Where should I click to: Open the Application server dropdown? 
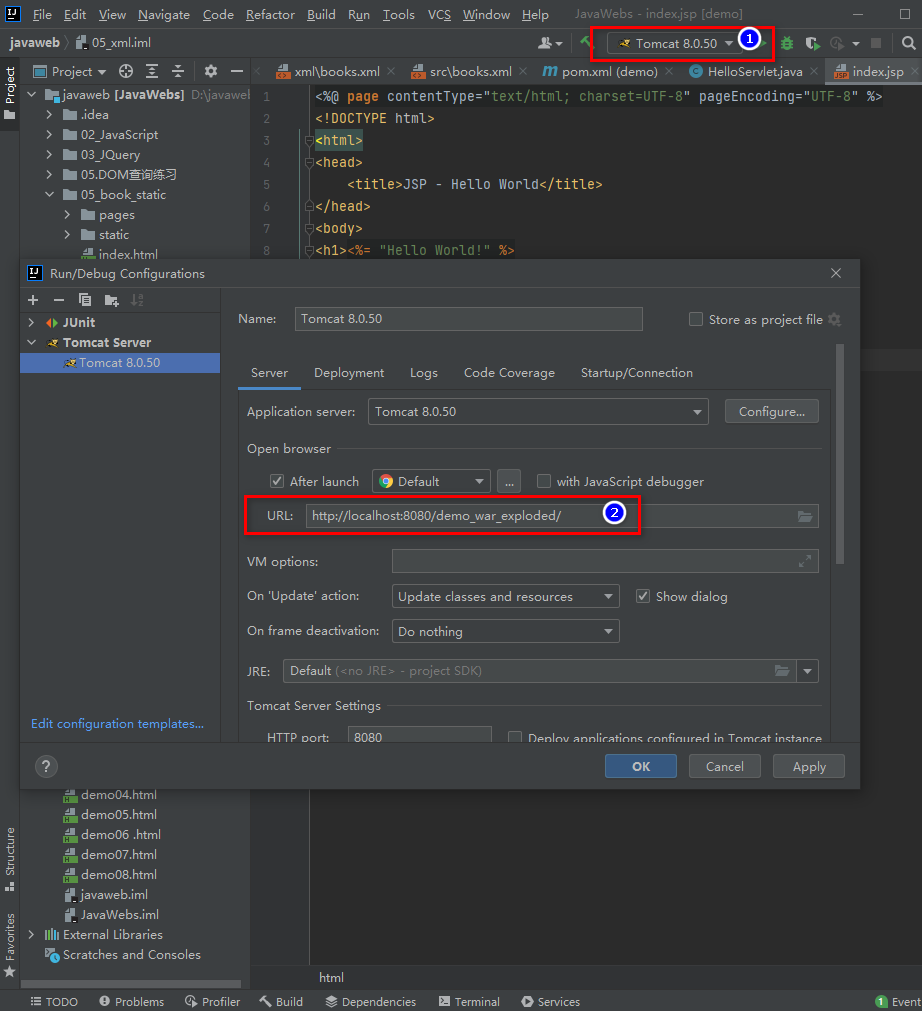point(538,411)
